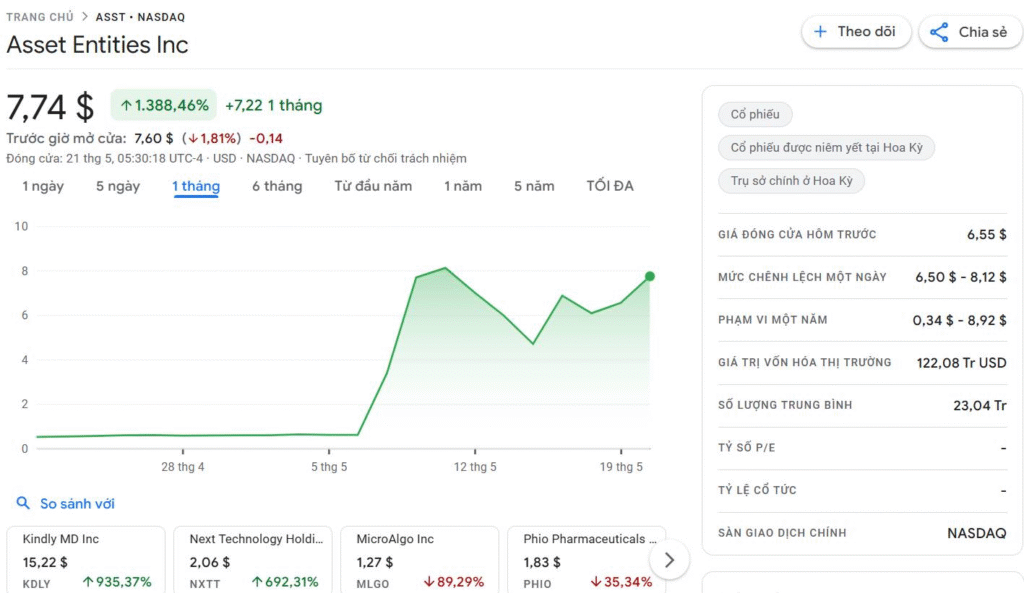
Task: Open So sánh với comparison search
Action: click(x=65, y=504)
